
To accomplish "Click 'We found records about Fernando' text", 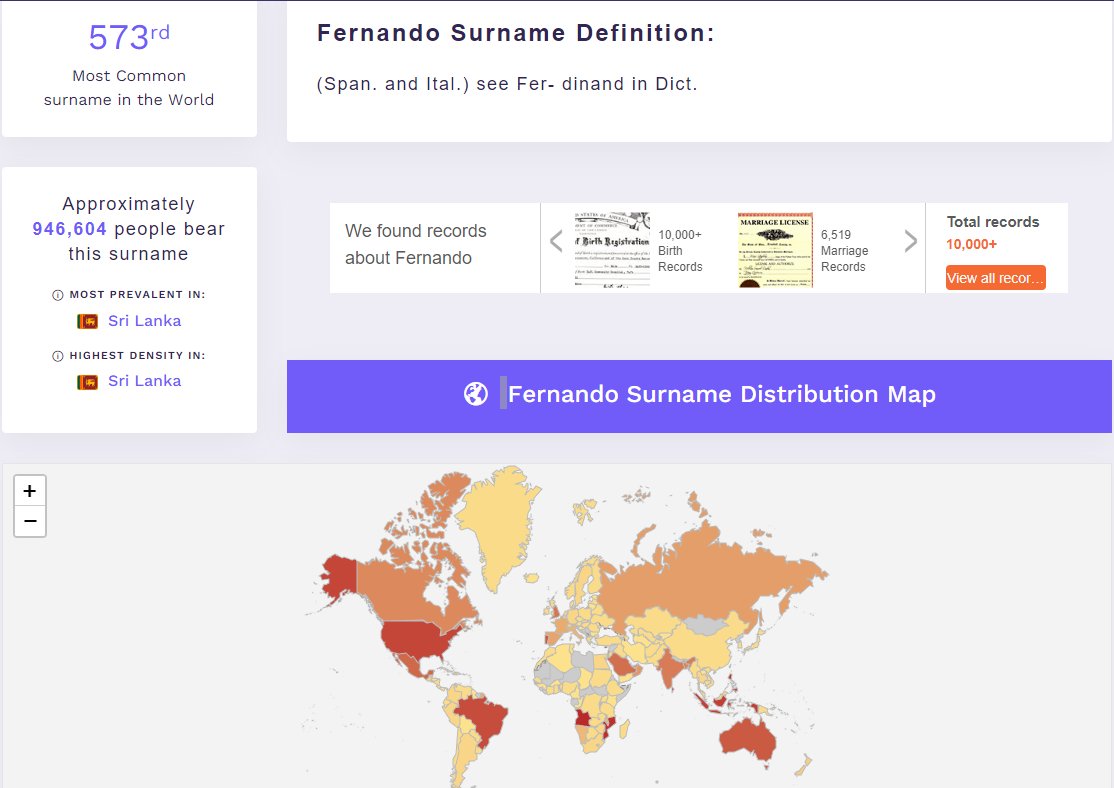I will tap(416, 244).
